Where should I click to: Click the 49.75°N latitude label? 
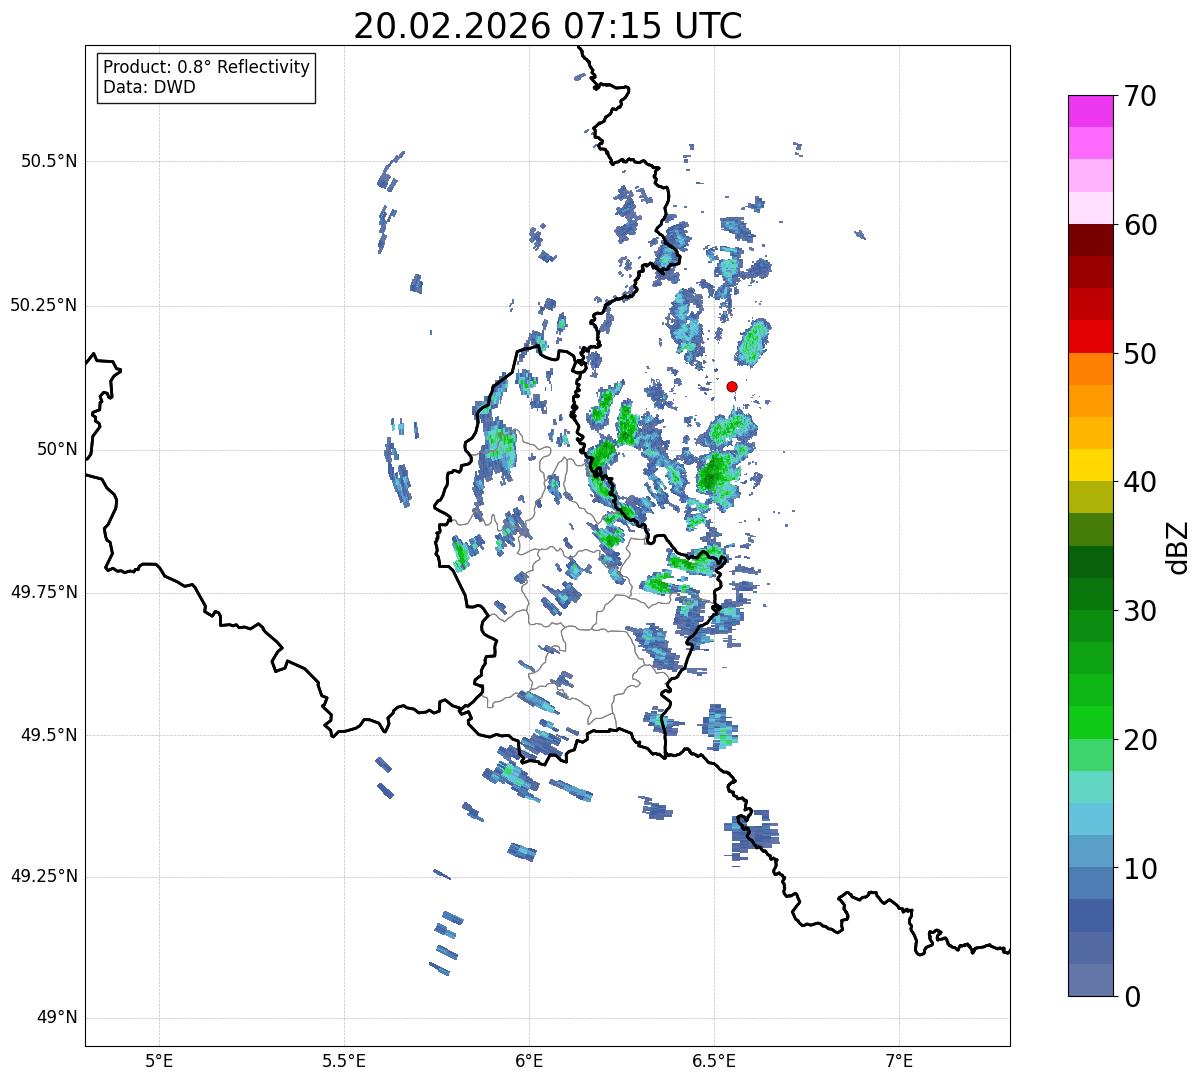click(x=43, y=592)
